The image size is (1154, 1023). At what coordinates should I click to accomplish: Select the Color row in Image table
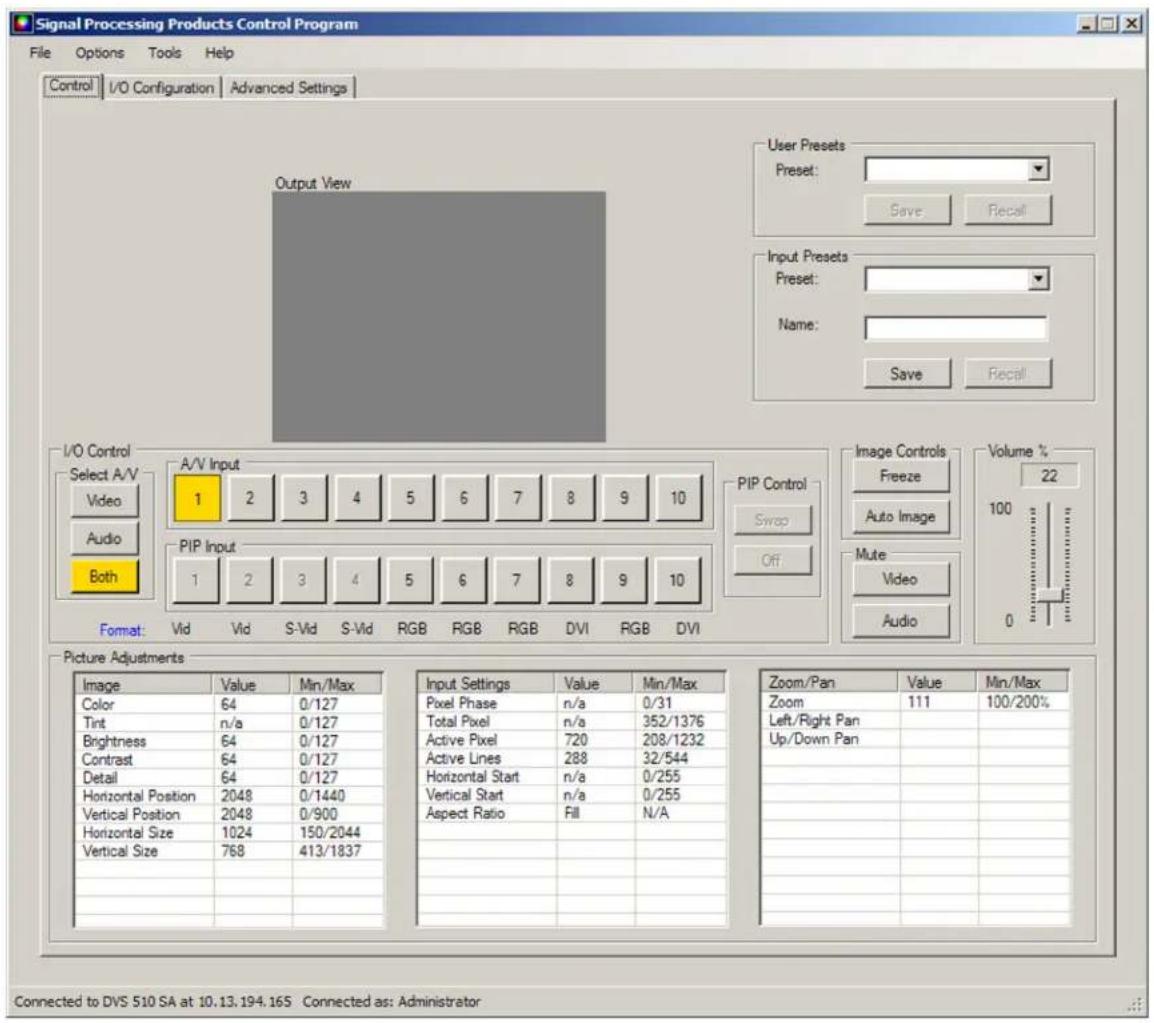coord(228,704)
